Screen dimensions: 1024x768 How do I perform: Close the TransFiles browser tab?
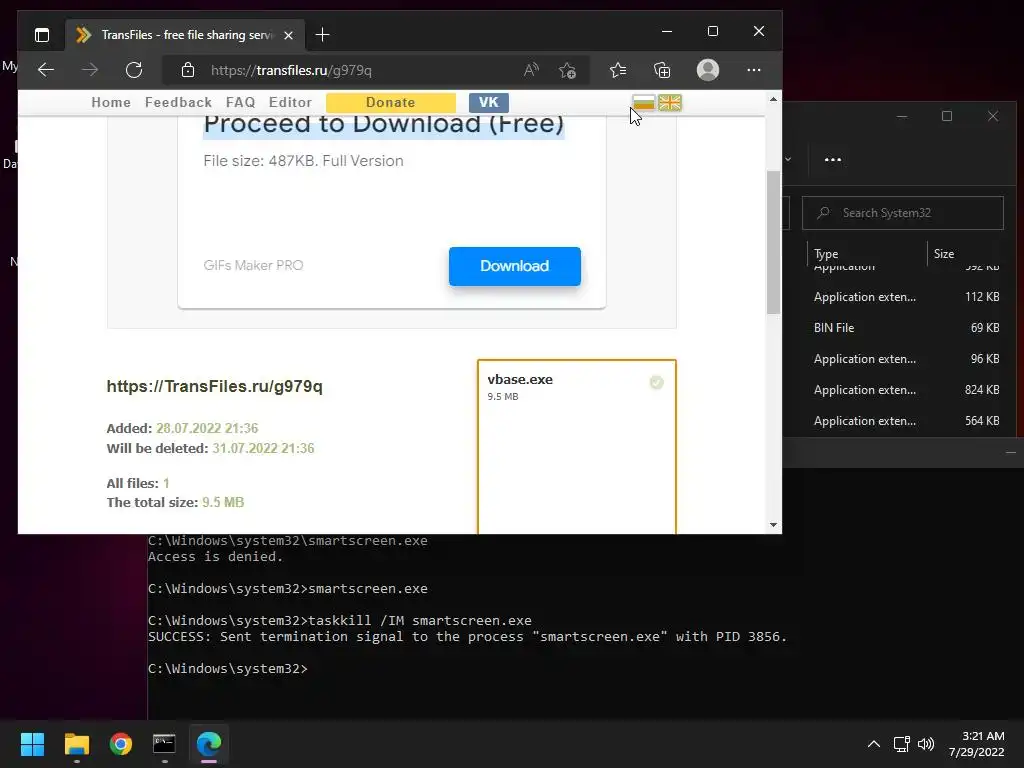point(288,35)
